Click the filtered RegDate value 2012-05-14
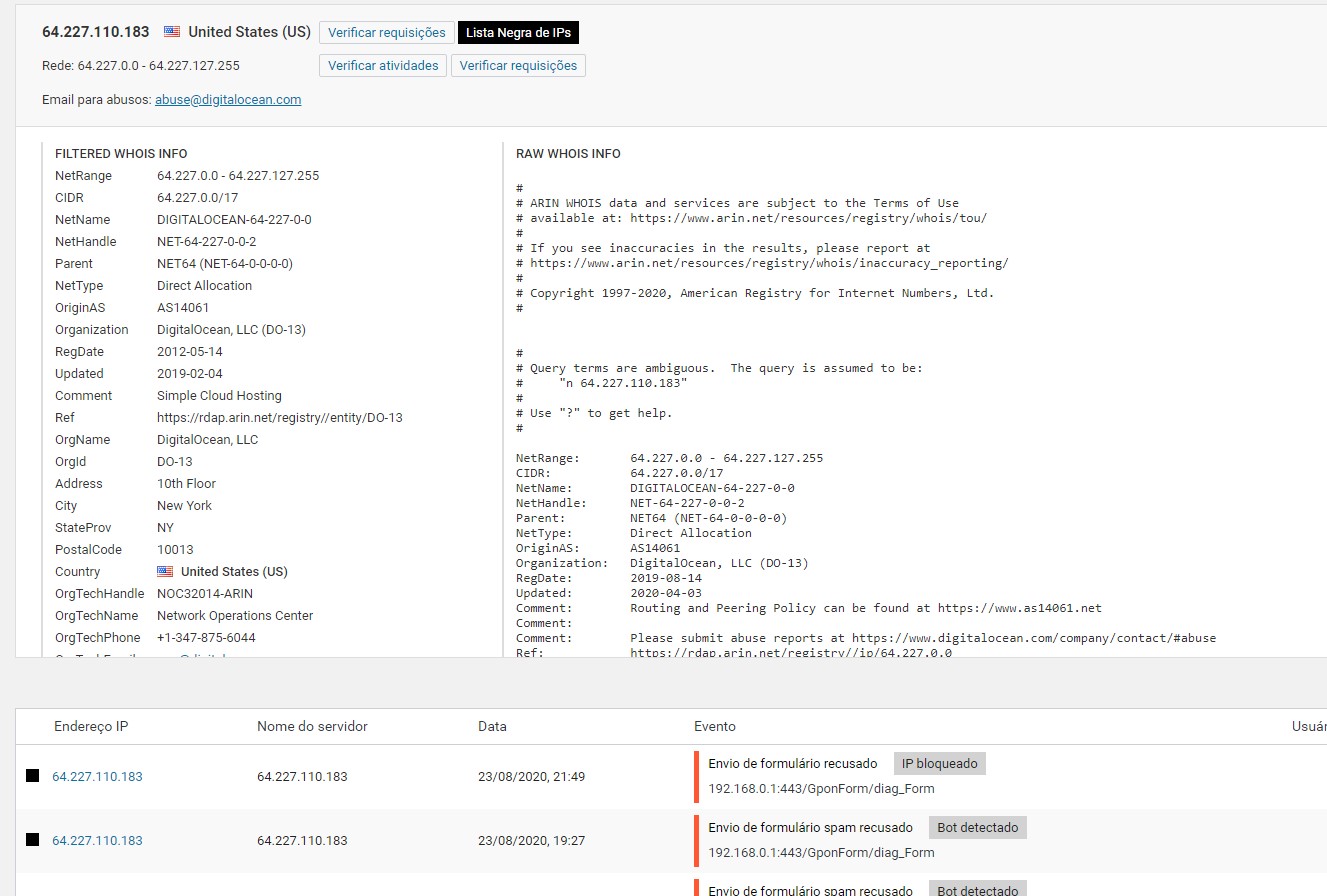The image size is (1327, 896). click(190, 352)
